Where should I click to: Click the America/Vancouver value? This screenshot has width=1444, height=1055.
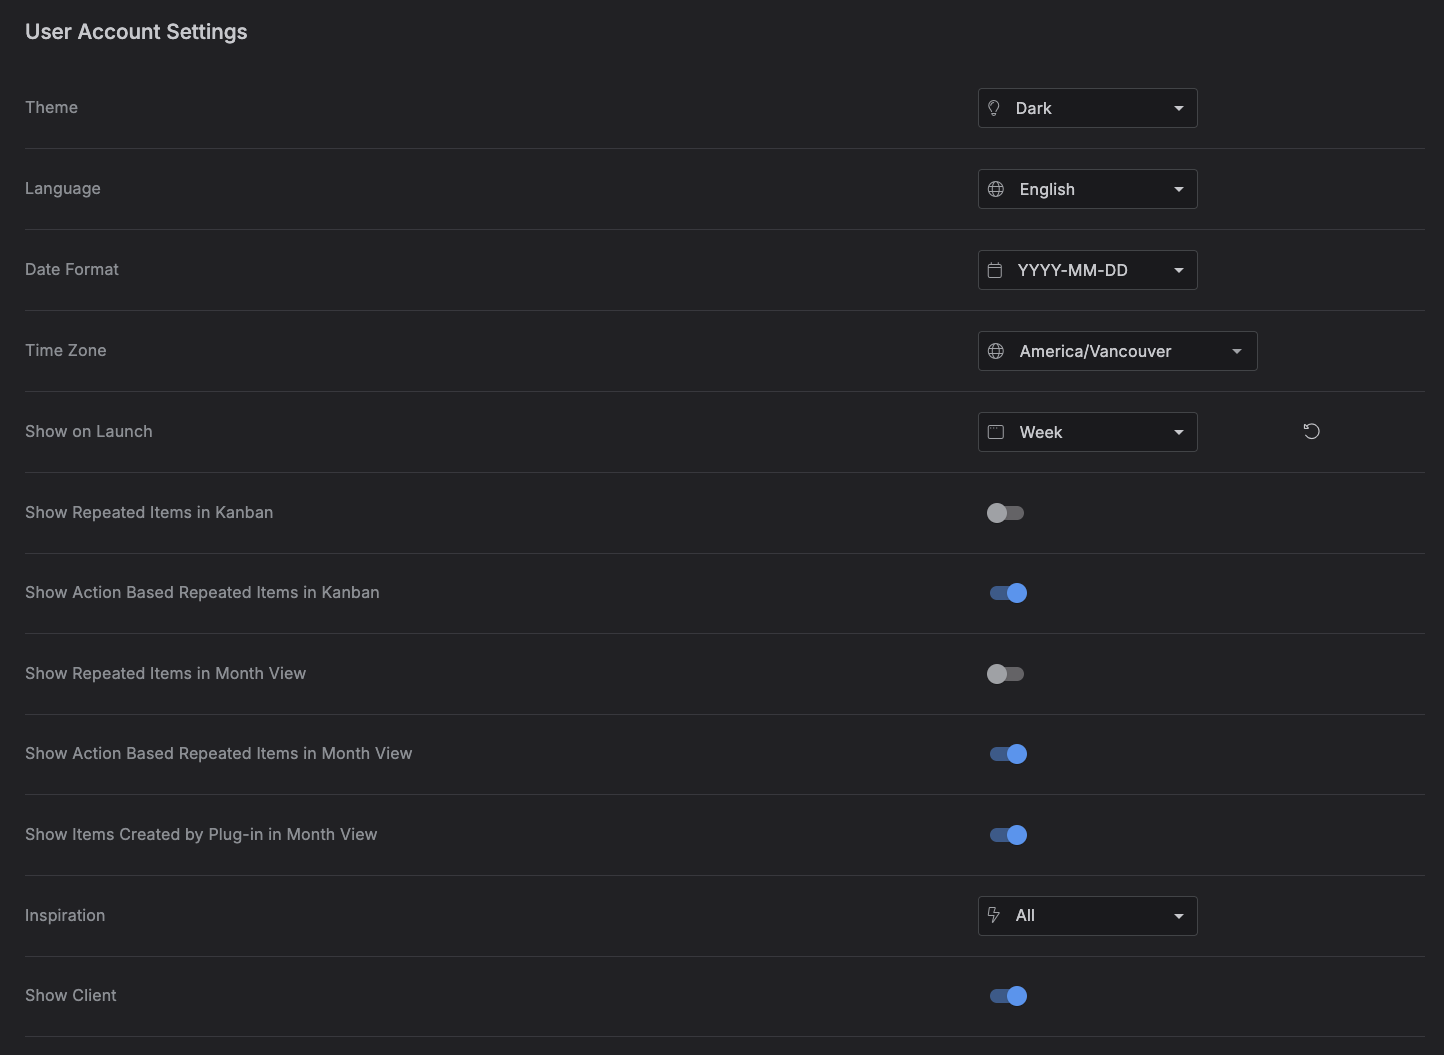[x=1095, y=351]
